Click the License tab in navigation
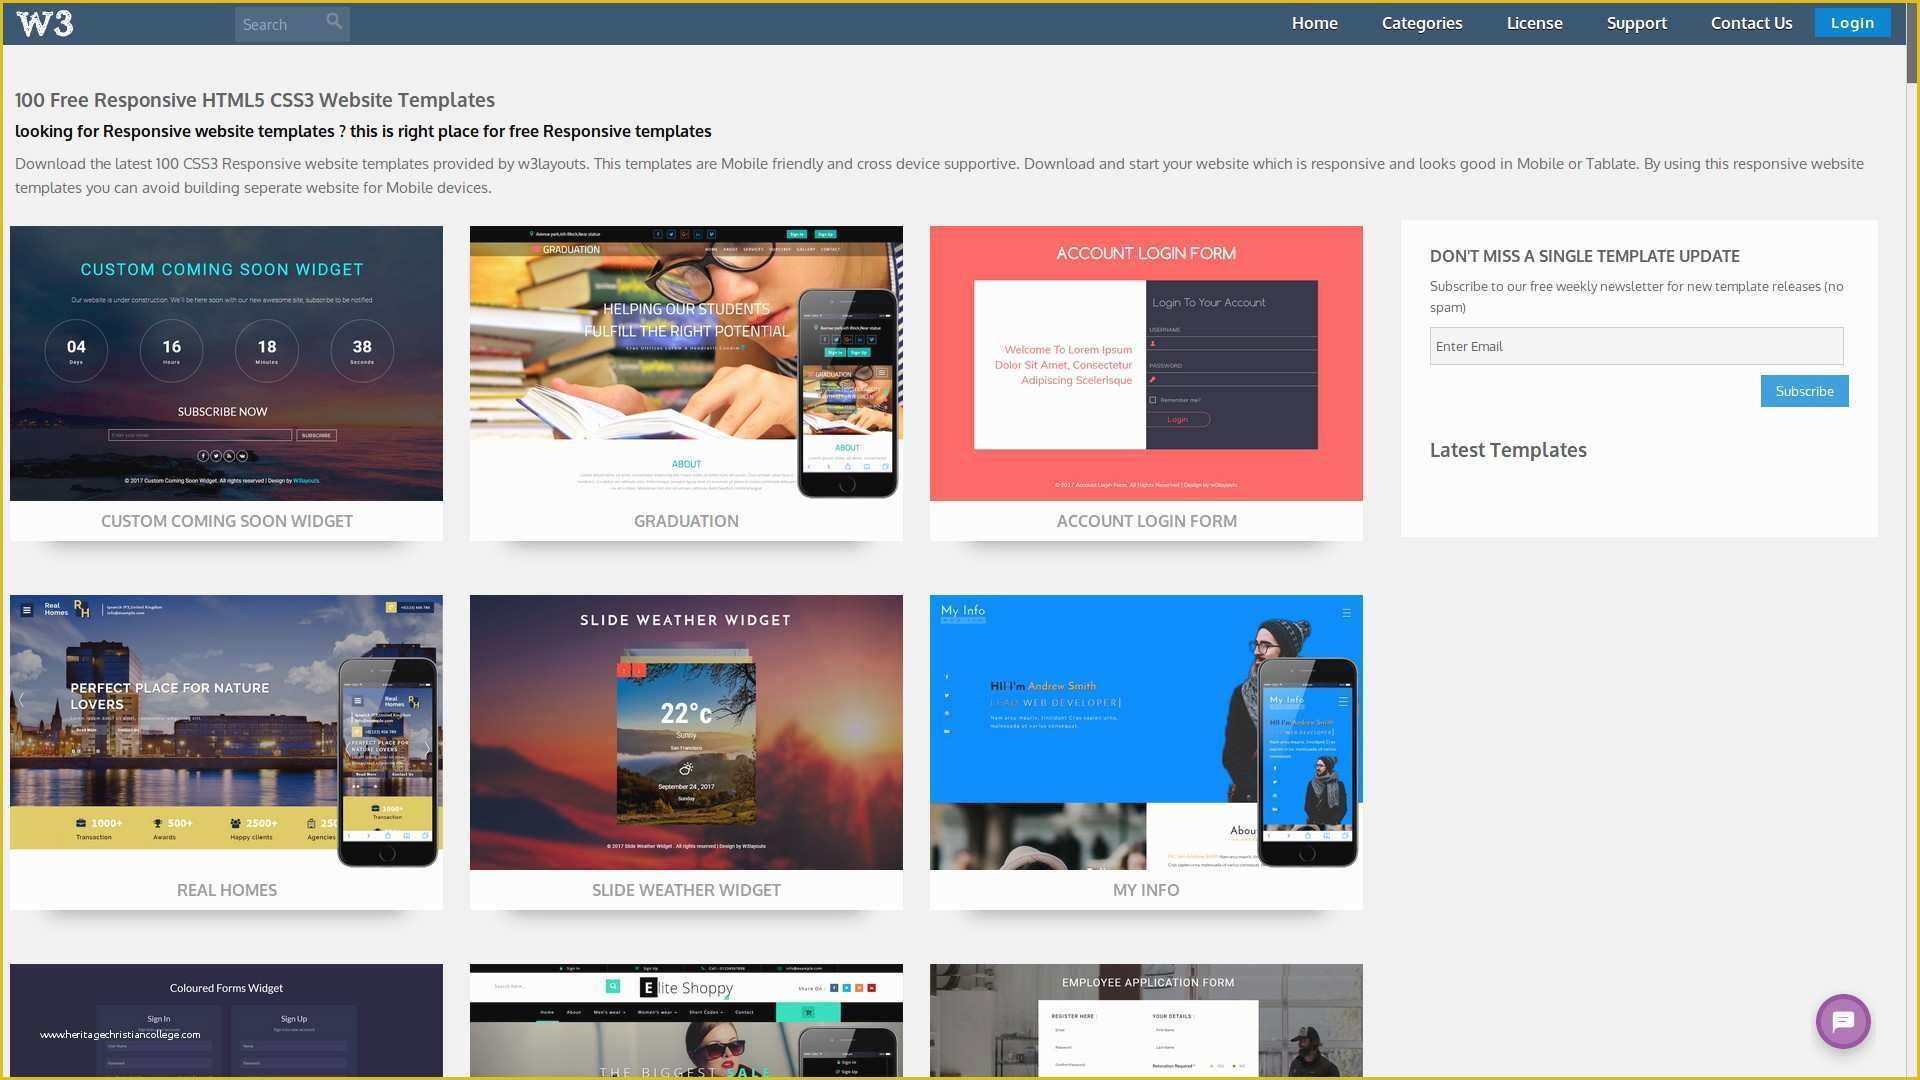 click(x=1534, y=21)
